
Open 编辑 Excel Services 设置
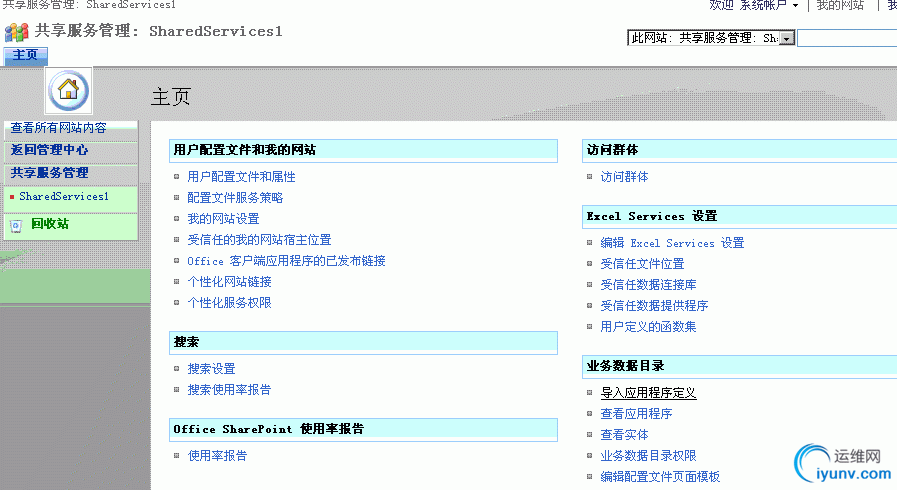point(672,243)
